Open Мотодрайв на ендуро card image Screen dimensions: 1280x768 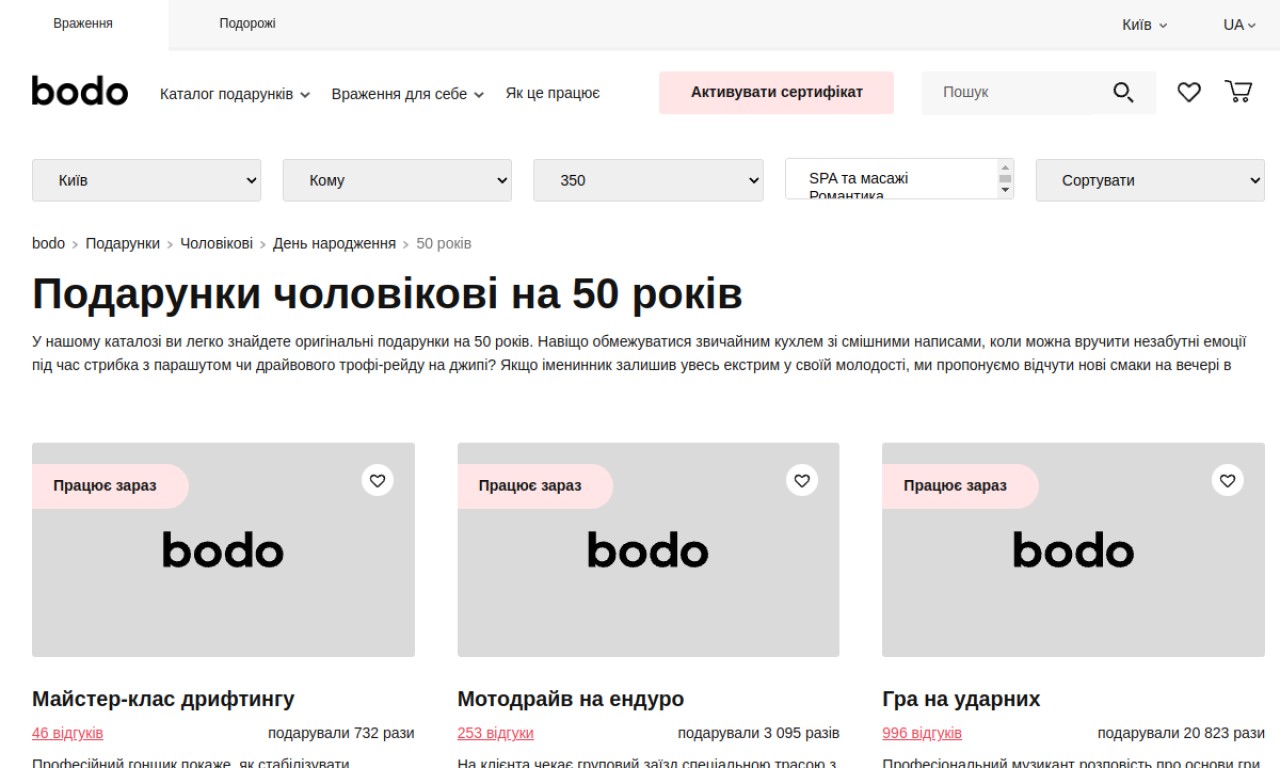point(648,550)
